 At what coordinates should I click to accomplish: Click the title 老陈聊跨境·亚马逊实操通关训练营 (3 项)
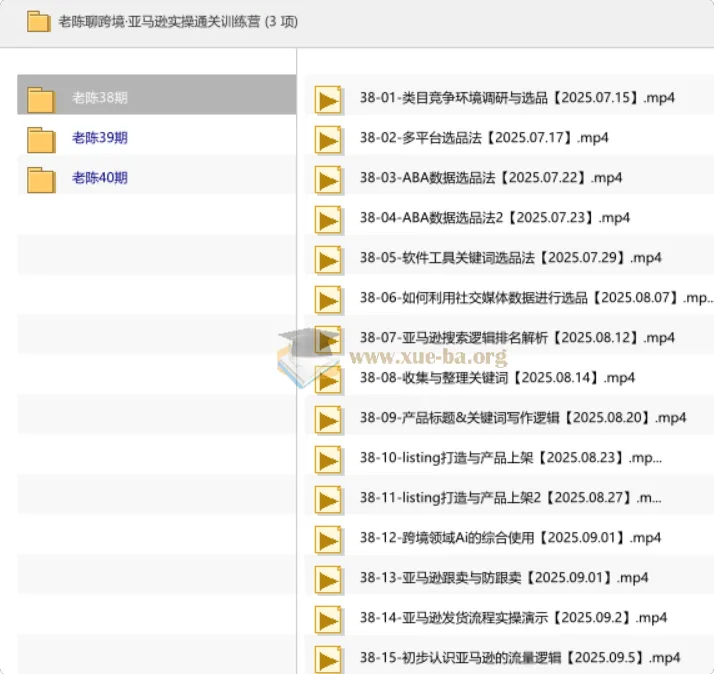(x=178, y=21)
